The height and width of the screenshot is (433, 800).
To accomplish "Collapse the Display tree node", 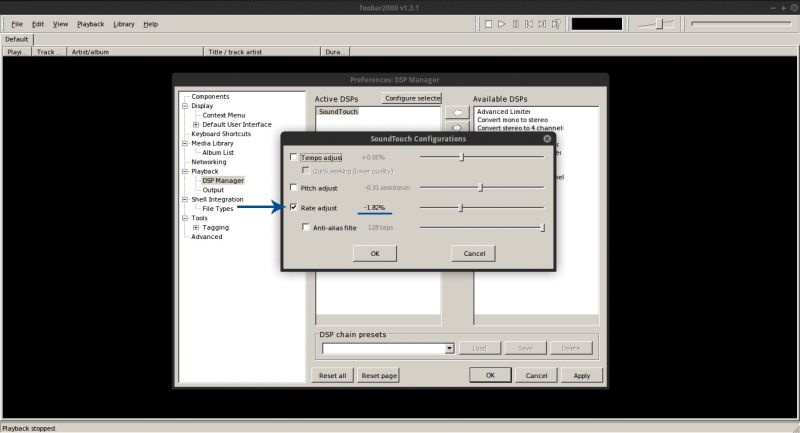I will click(185, 106).
